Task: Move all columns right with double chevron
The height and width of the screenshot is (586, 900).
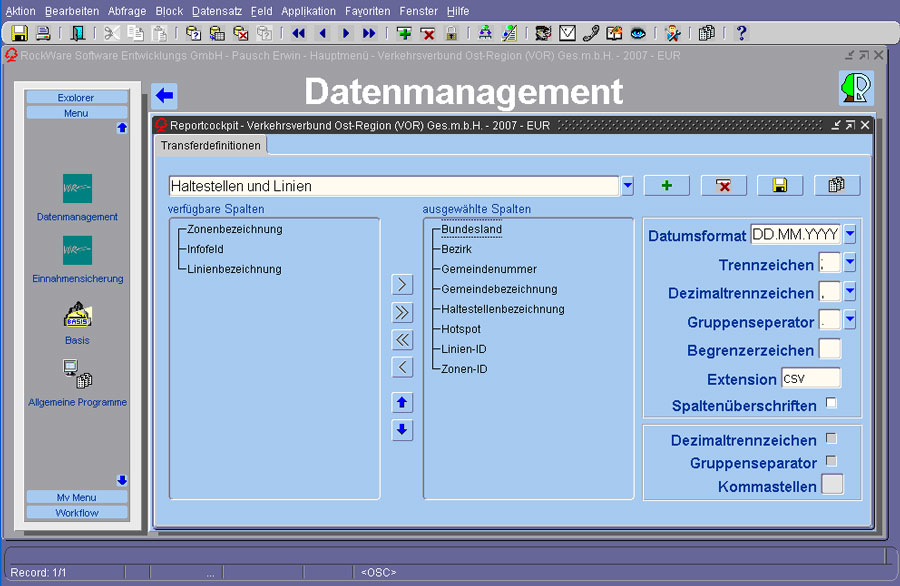Action: tap(402, 312)
